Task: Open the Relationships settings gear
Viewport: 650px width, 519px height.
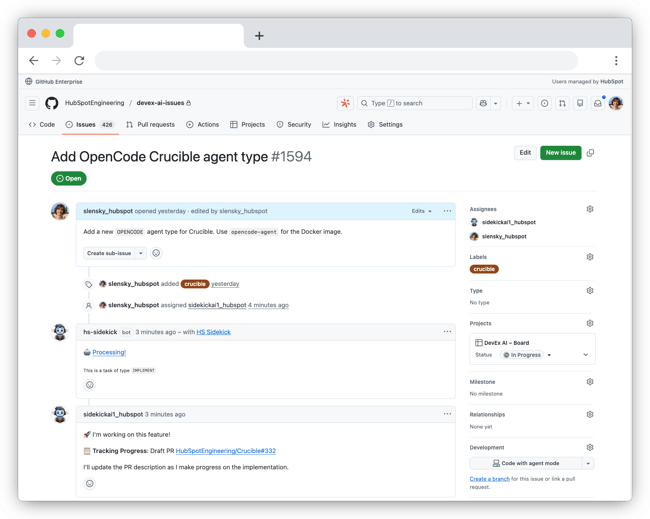Action: tap(590, 414)
